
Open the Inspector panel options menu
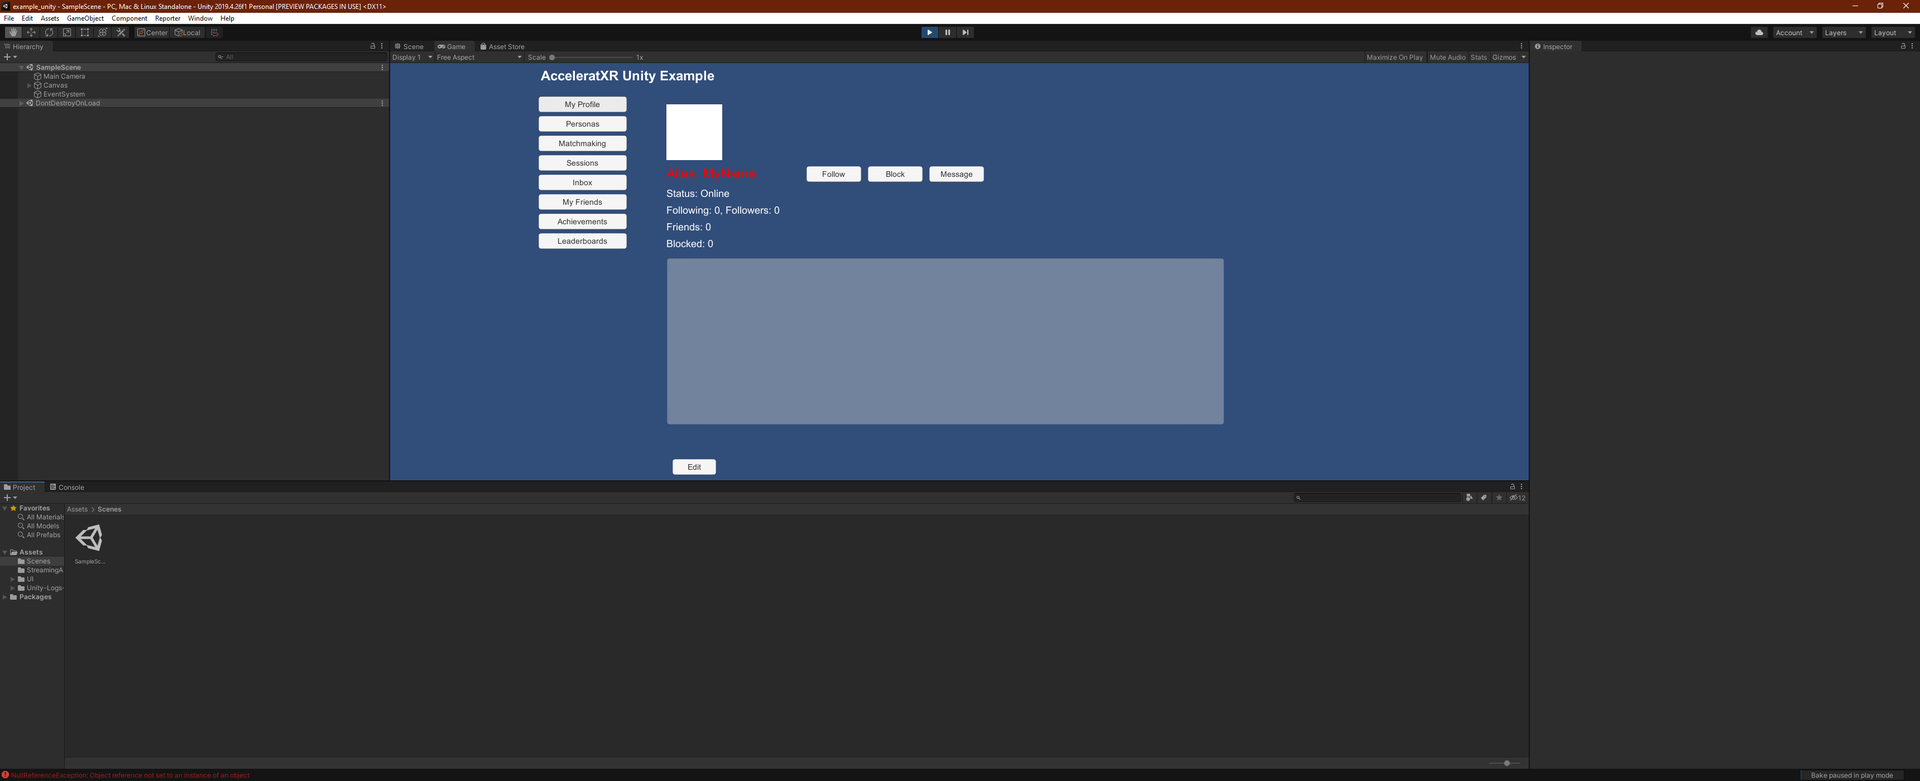1912,46
